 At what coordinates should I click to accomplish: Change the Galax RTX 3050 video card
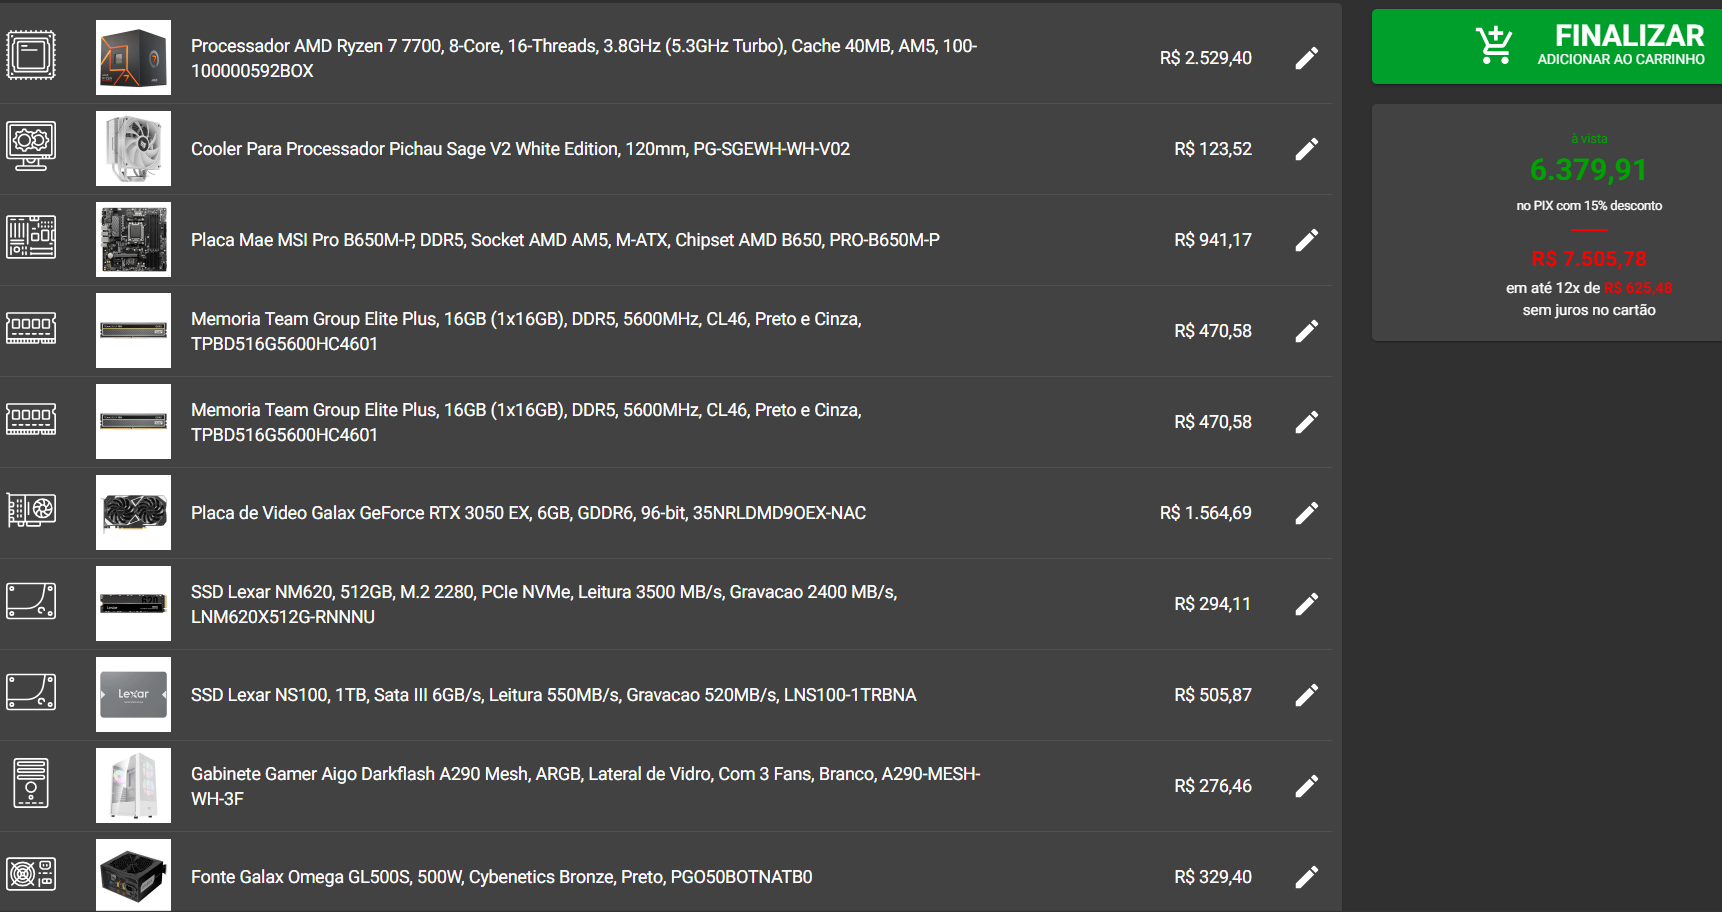tap(1306, 513)
